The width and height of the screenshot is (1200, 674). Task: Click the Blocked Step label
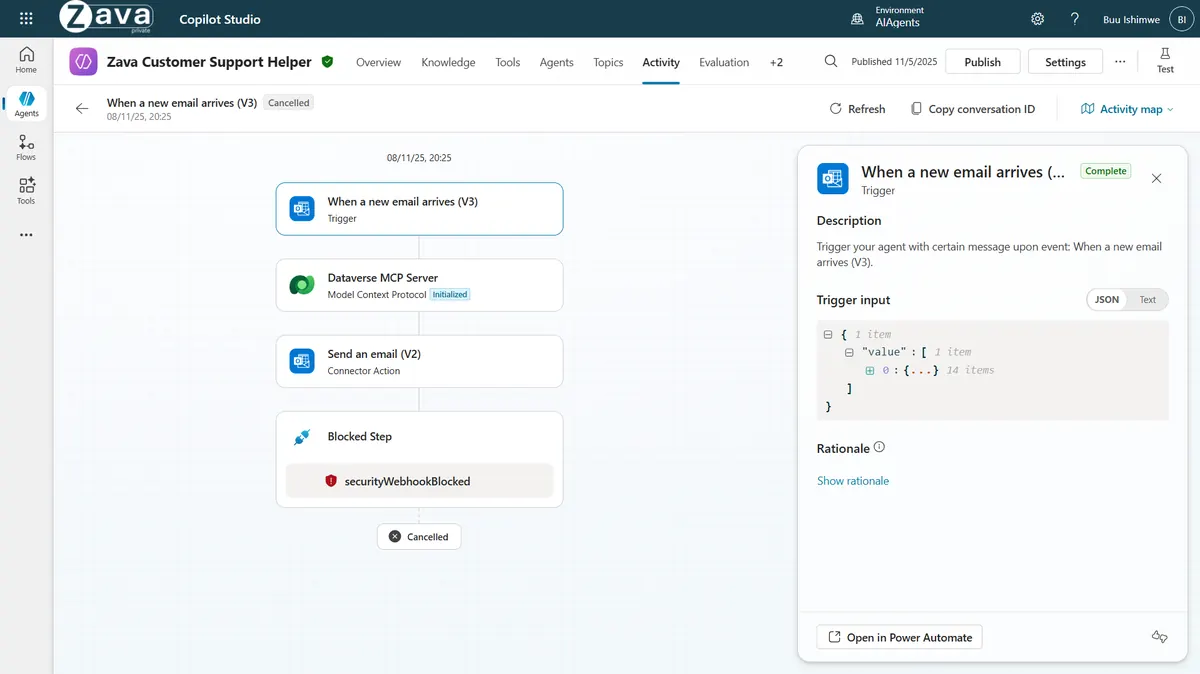coord(360,437)
